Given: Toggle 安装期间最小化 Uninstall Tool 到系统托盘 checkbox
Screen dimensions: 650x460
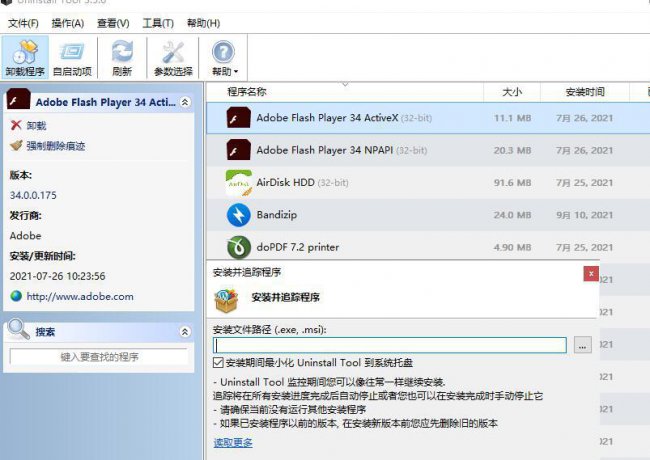Looking at the screenshot, I should coord(218,363).
